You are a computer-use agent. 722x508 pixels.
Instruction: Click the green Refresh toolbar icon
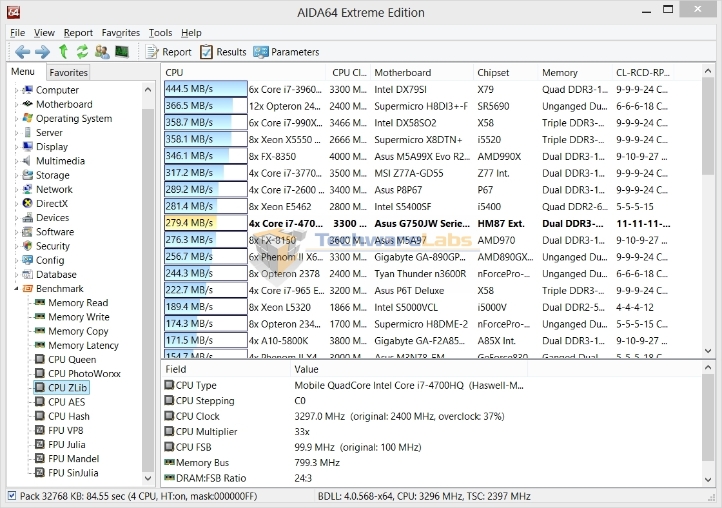pyautogui.click(x=82, y=52)
